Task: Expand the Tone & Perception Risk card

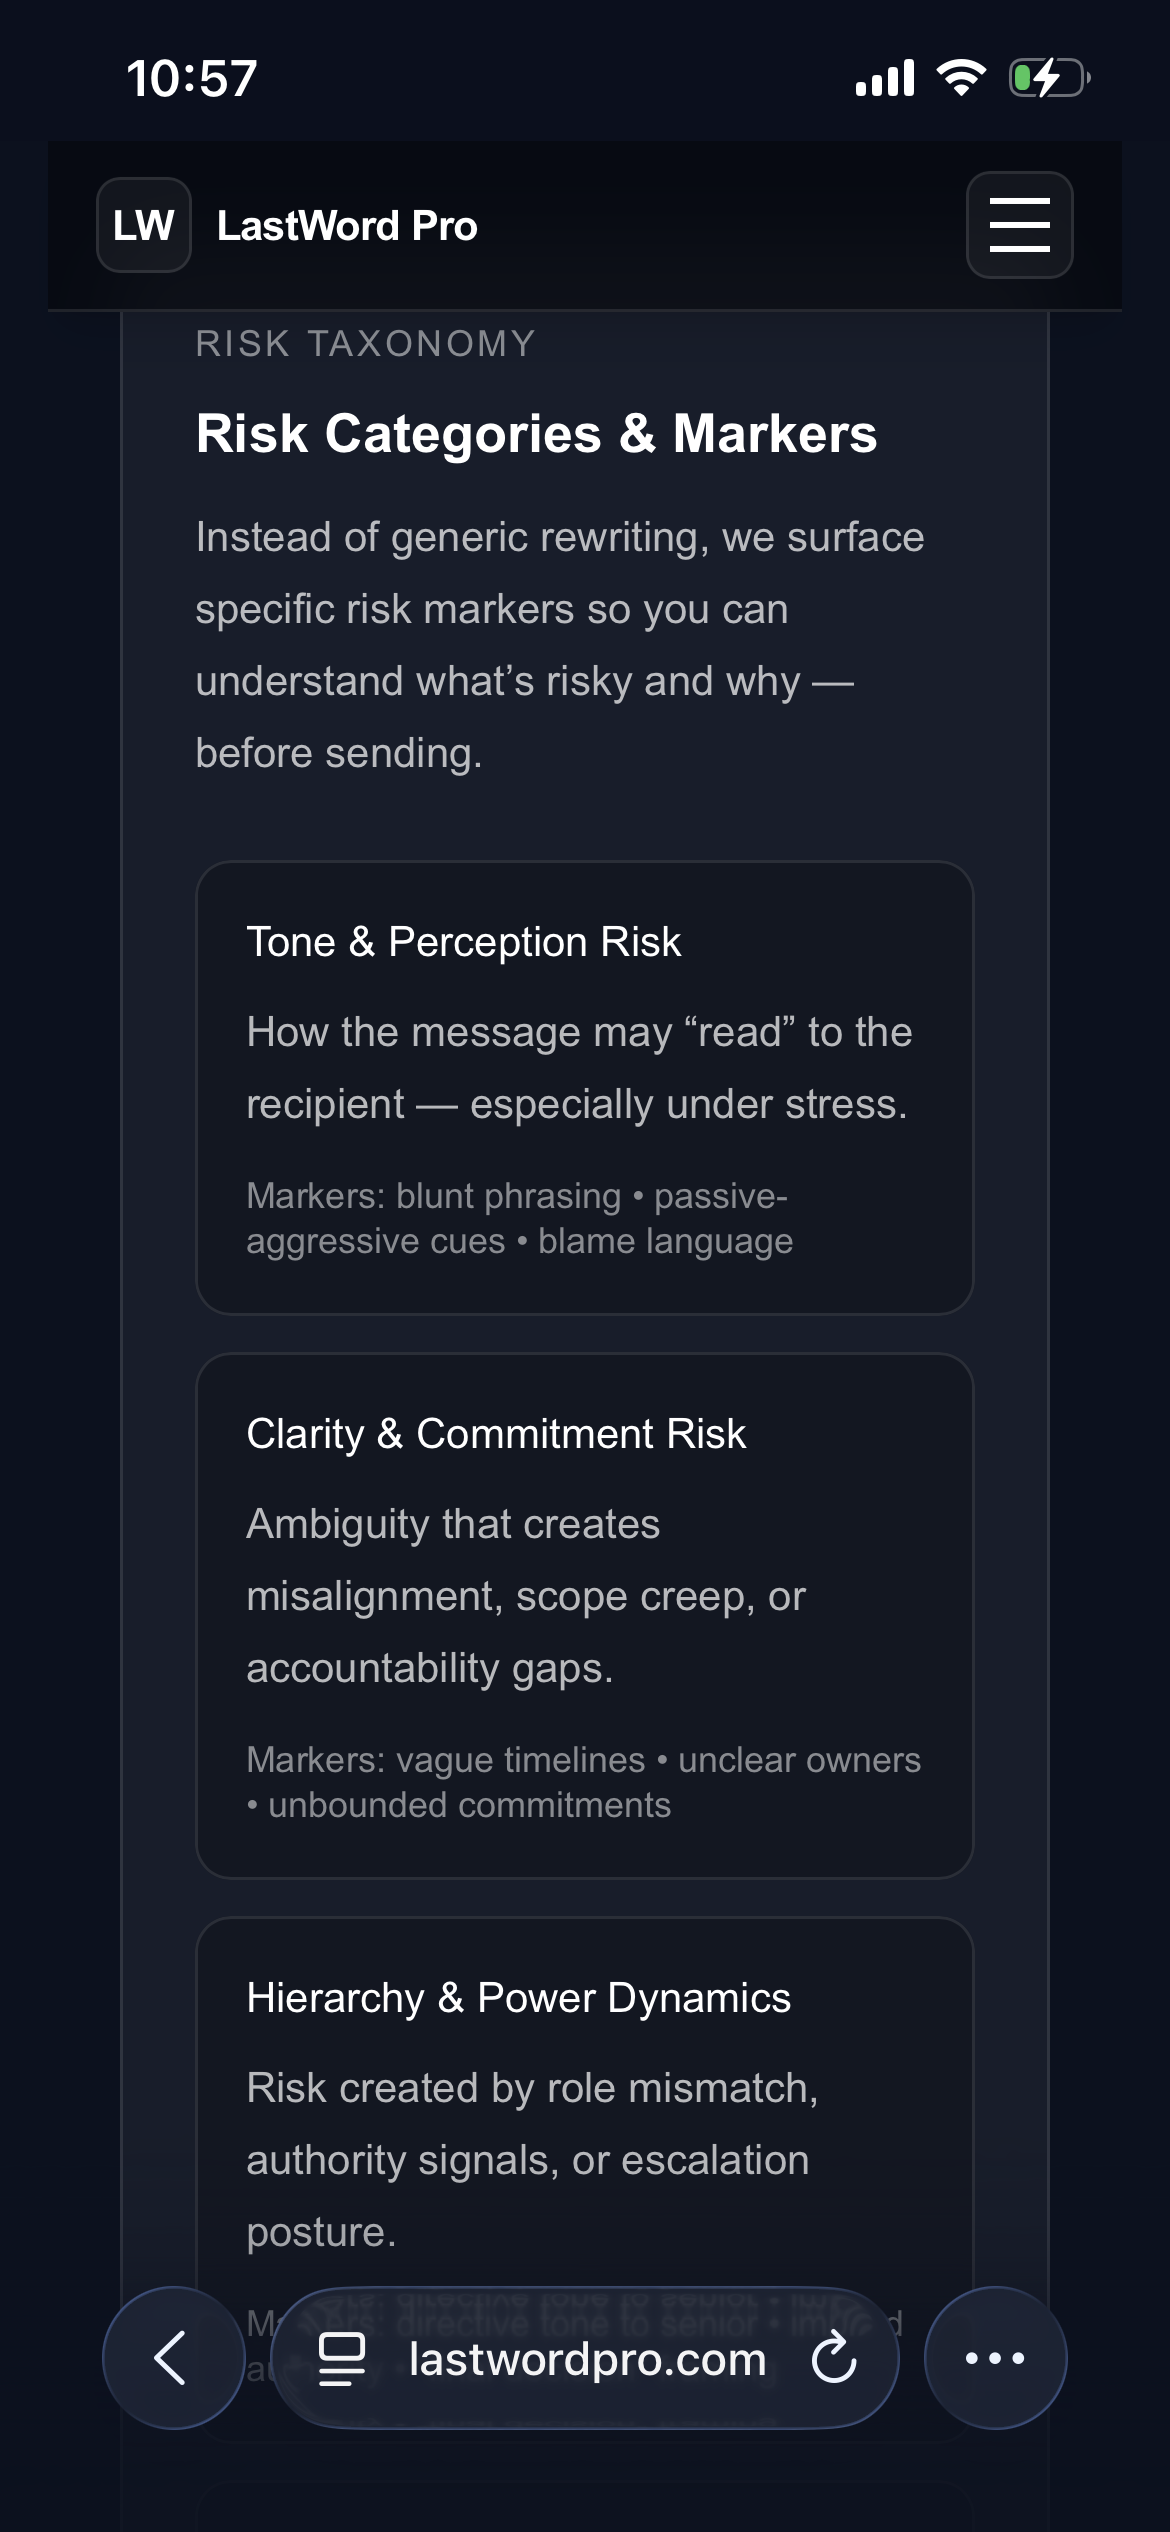Action: tap(585, 1090)
